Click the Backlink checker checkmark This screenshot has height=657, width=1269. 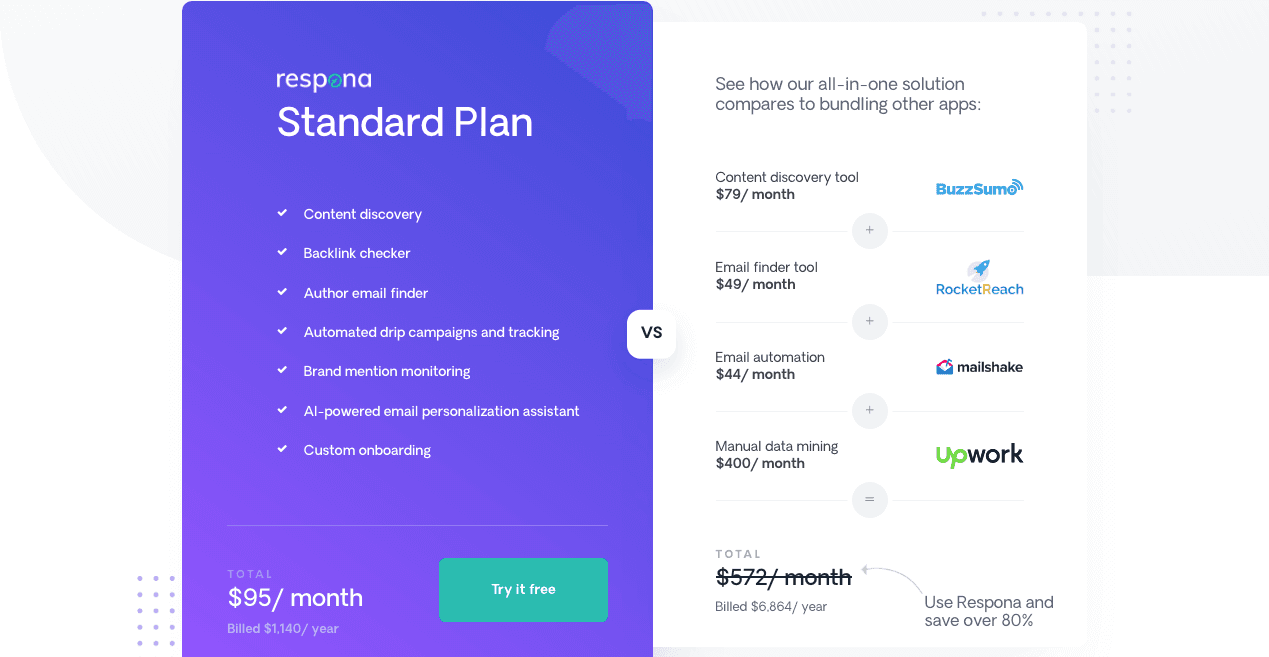(283, 253)
